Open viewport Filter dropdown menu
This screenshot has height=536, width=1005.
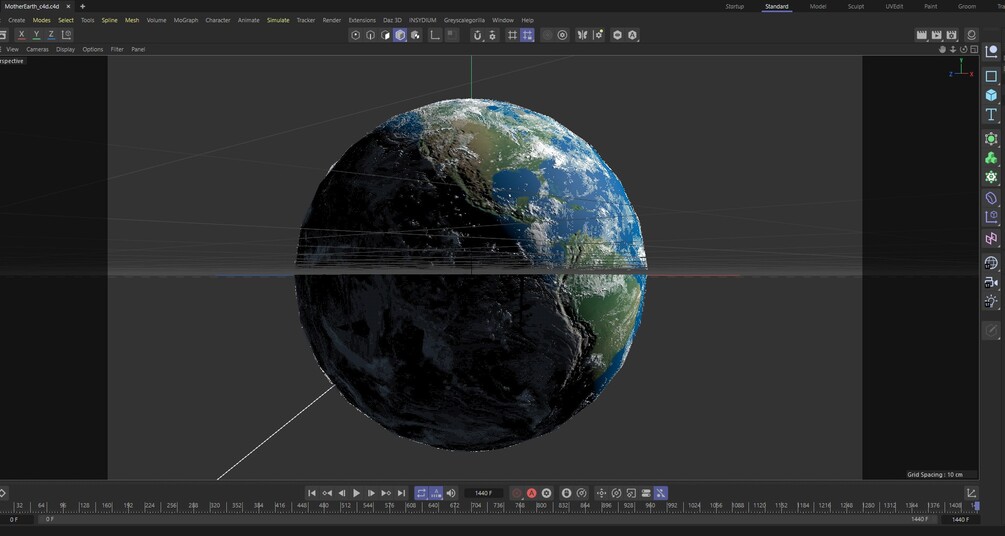117,49
